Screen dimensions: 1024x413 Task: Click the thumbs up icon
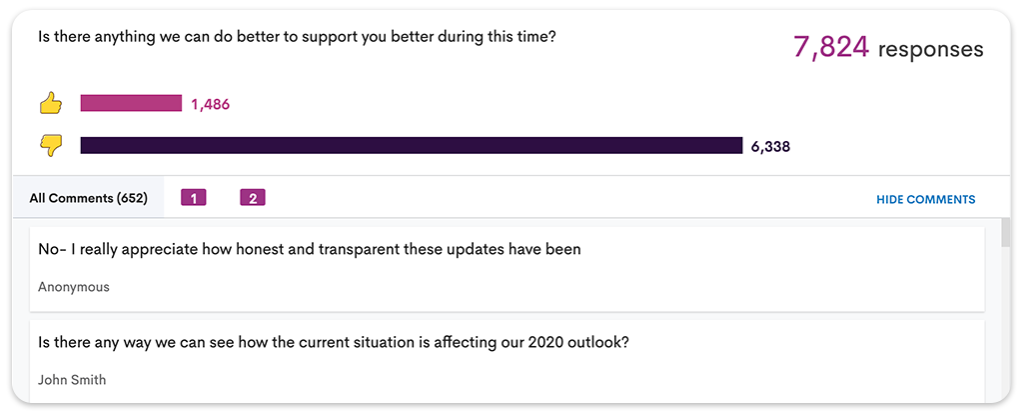point(50,103)
